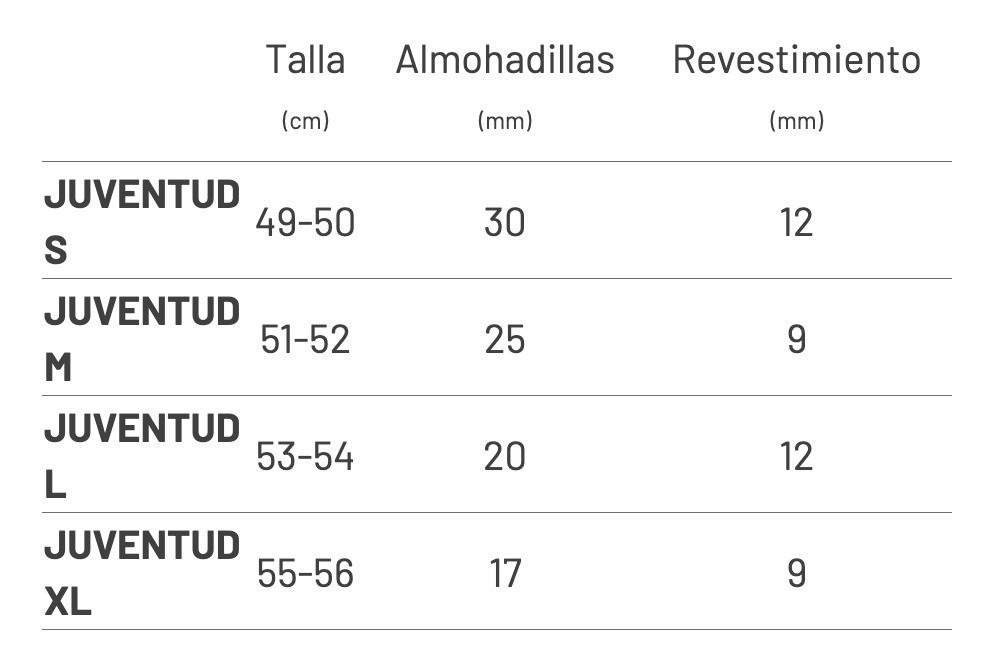Click the JUVENTUD L row label
1002x668 pixels.
coord(141,455)
